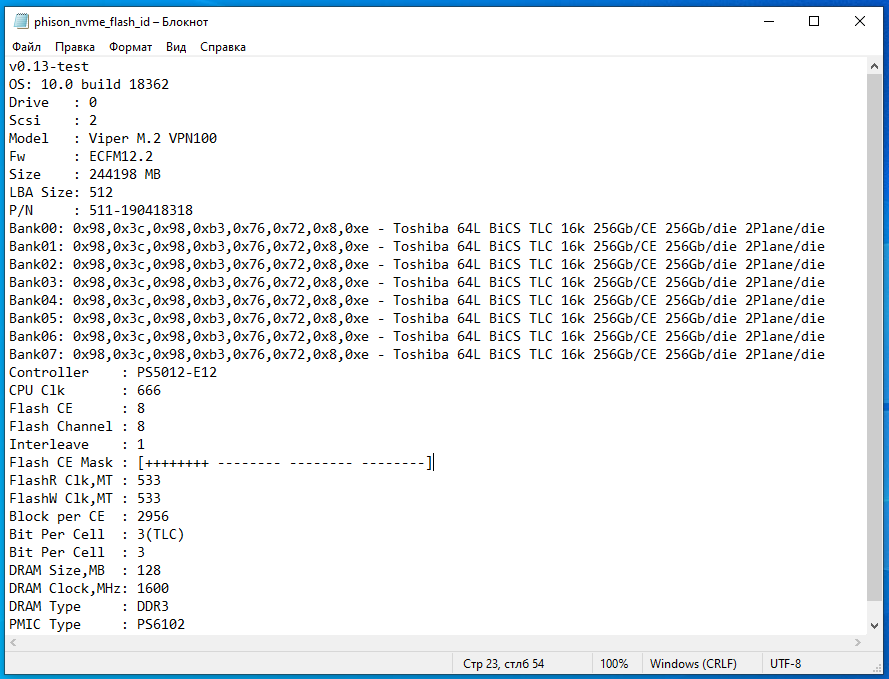
Task: Open the Файл menu
Action: coord(26,47)
